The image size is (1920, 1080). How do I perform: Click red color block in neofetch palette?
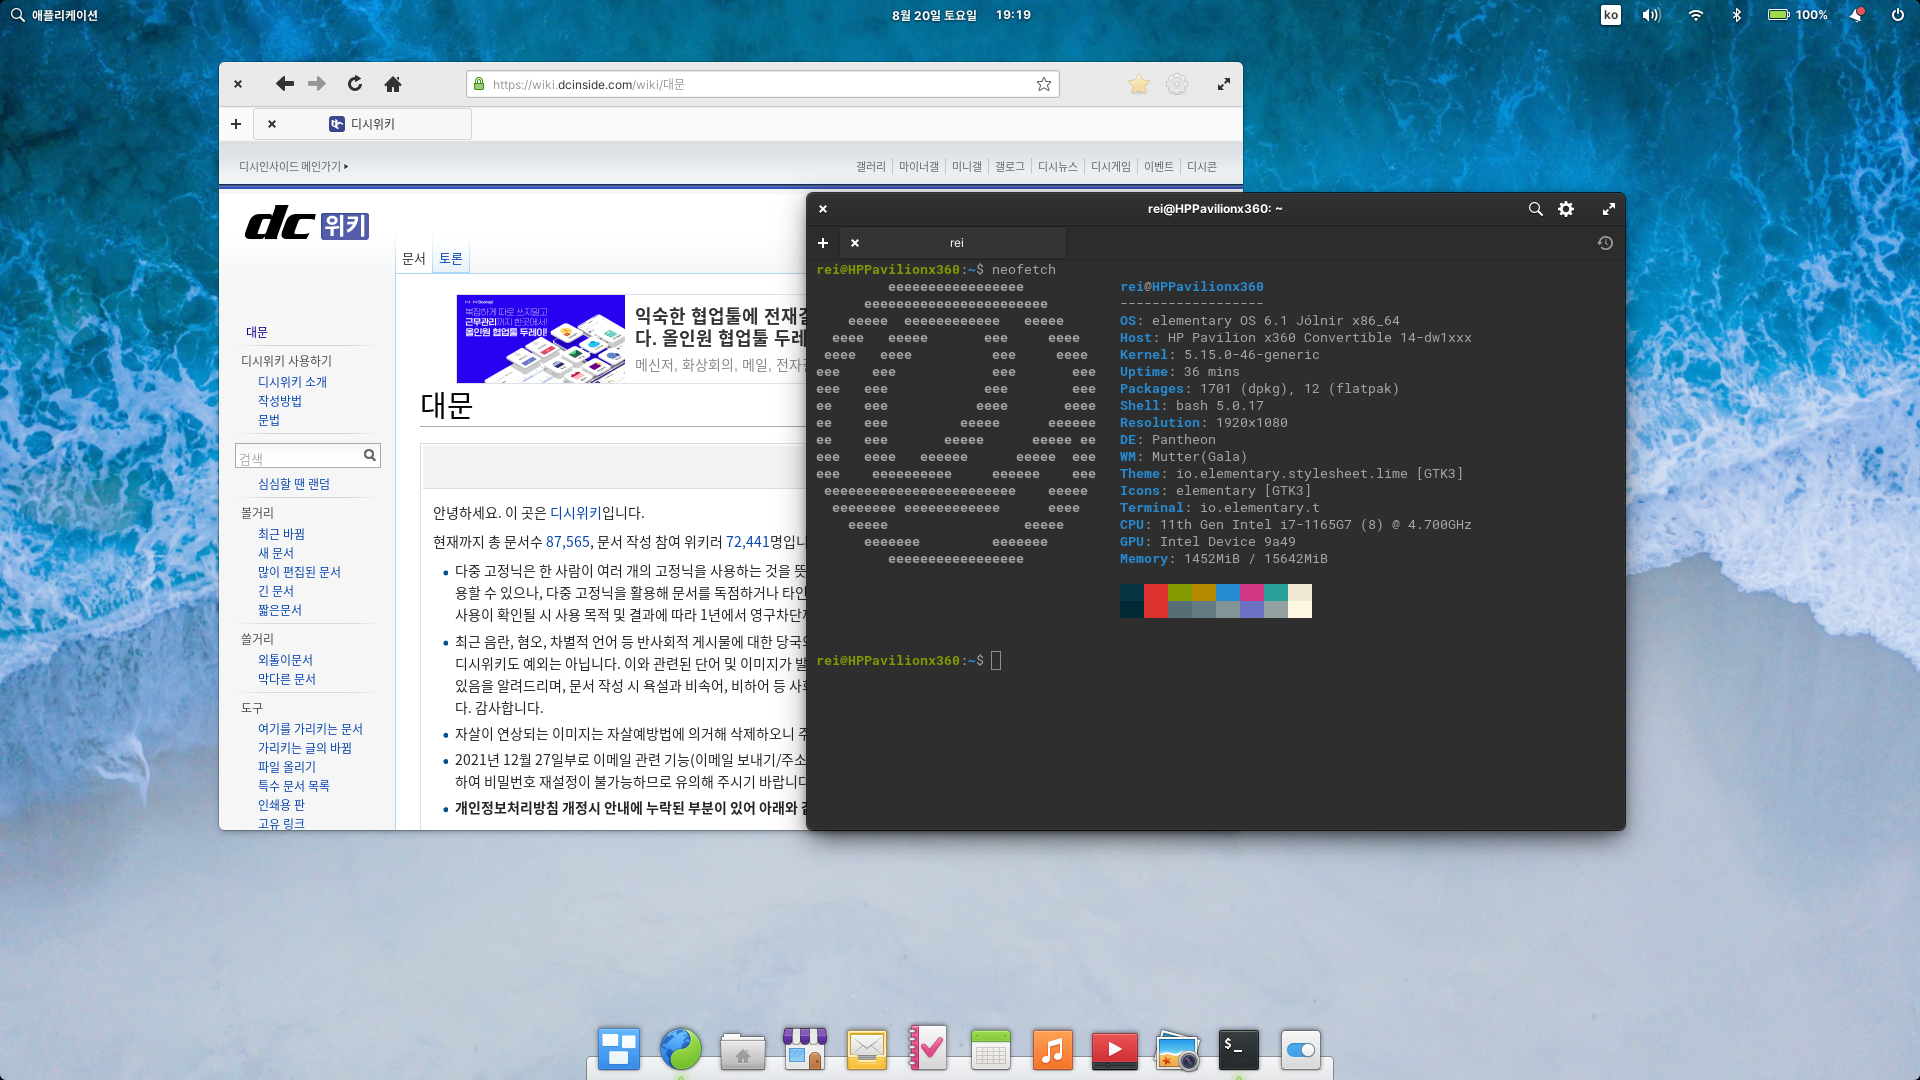coord(1155,601)
